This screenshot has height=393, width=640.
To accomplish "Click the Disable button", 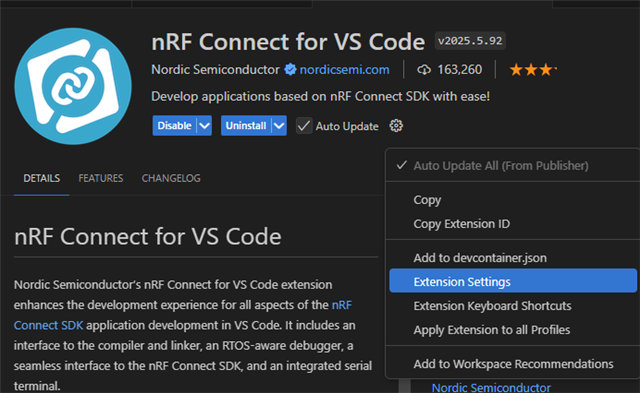I will [175, 126].
